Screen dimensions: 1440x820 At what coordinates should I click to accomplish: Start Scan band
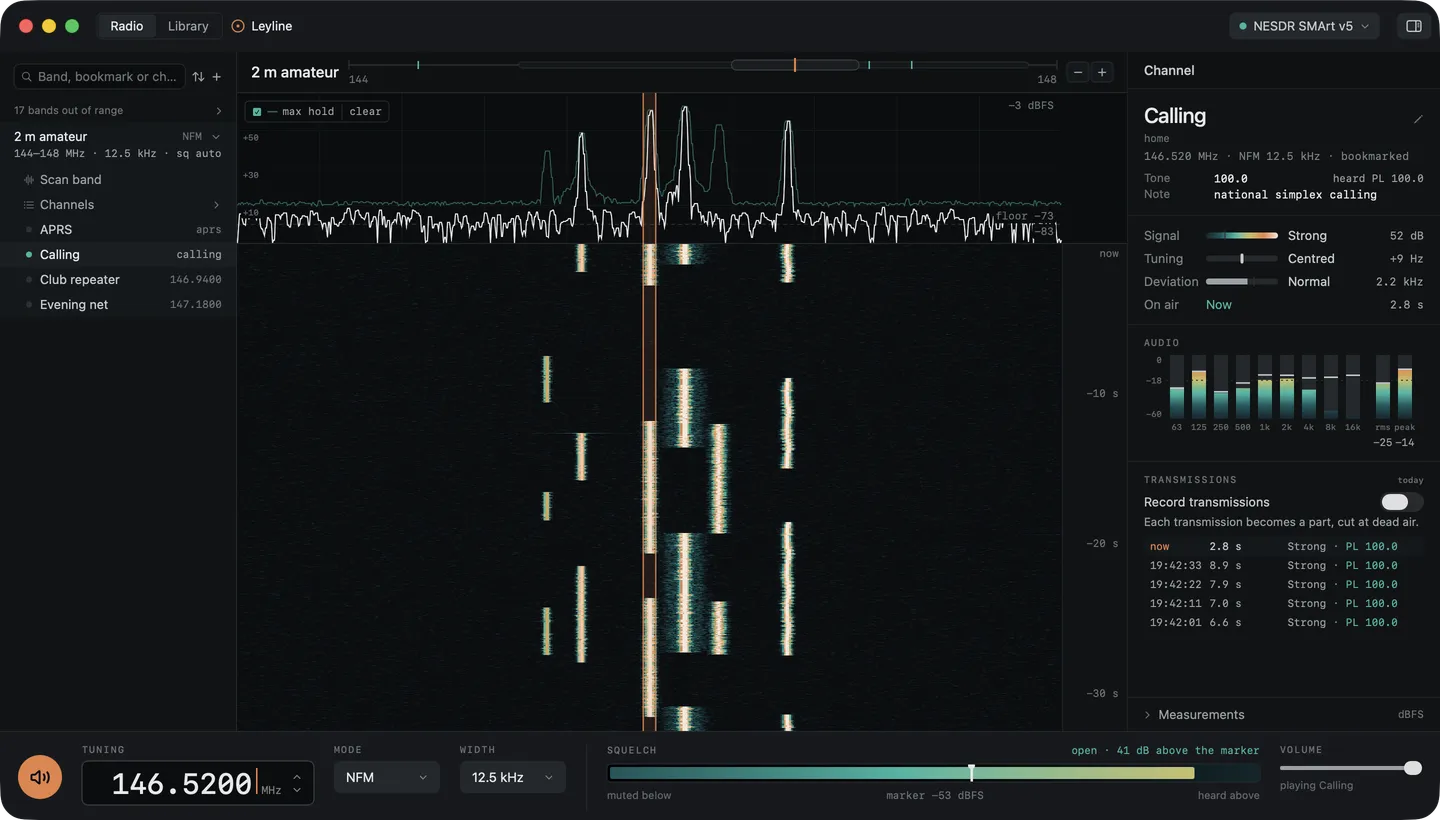pyautogui.click(x=118, y=180)
